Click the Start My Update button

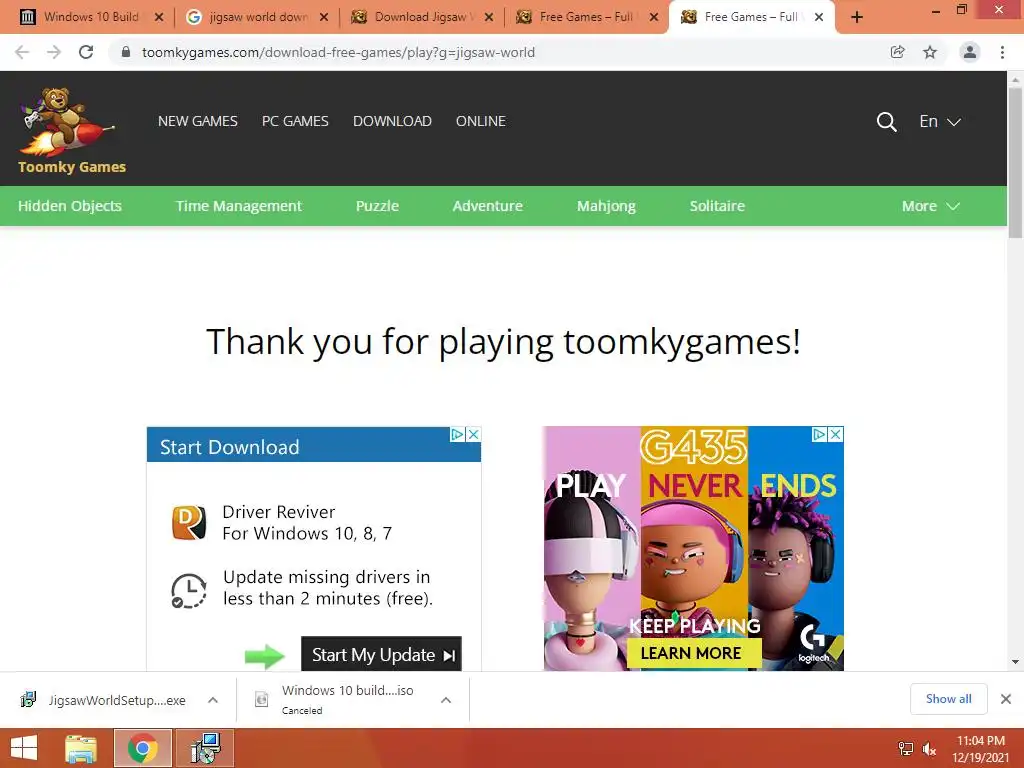coord(381,654)
